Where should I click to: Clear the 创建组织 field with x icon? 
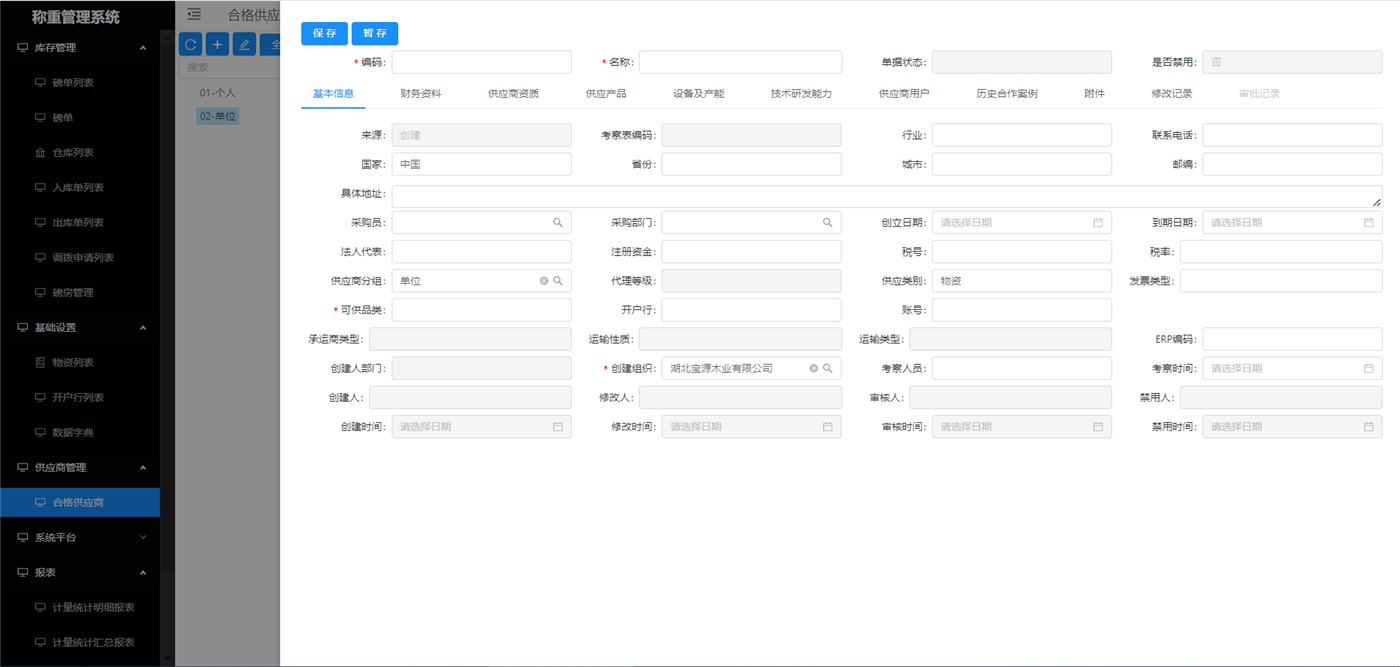click(814, 368)
